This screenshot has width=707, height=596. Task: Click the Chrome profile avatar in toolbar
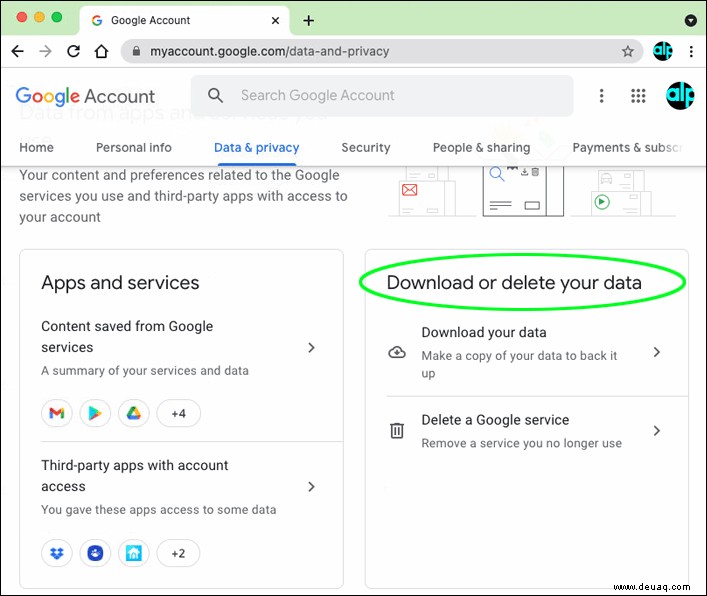click(662, 51)
